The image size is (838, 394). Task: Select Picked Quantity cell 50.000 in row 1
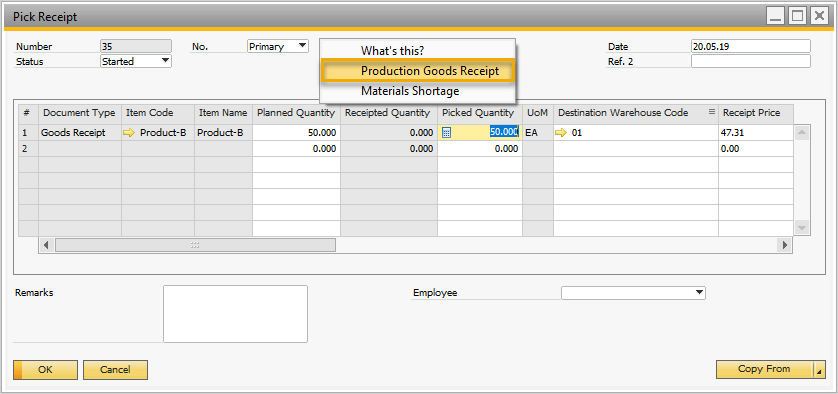[x=480, y=133]
